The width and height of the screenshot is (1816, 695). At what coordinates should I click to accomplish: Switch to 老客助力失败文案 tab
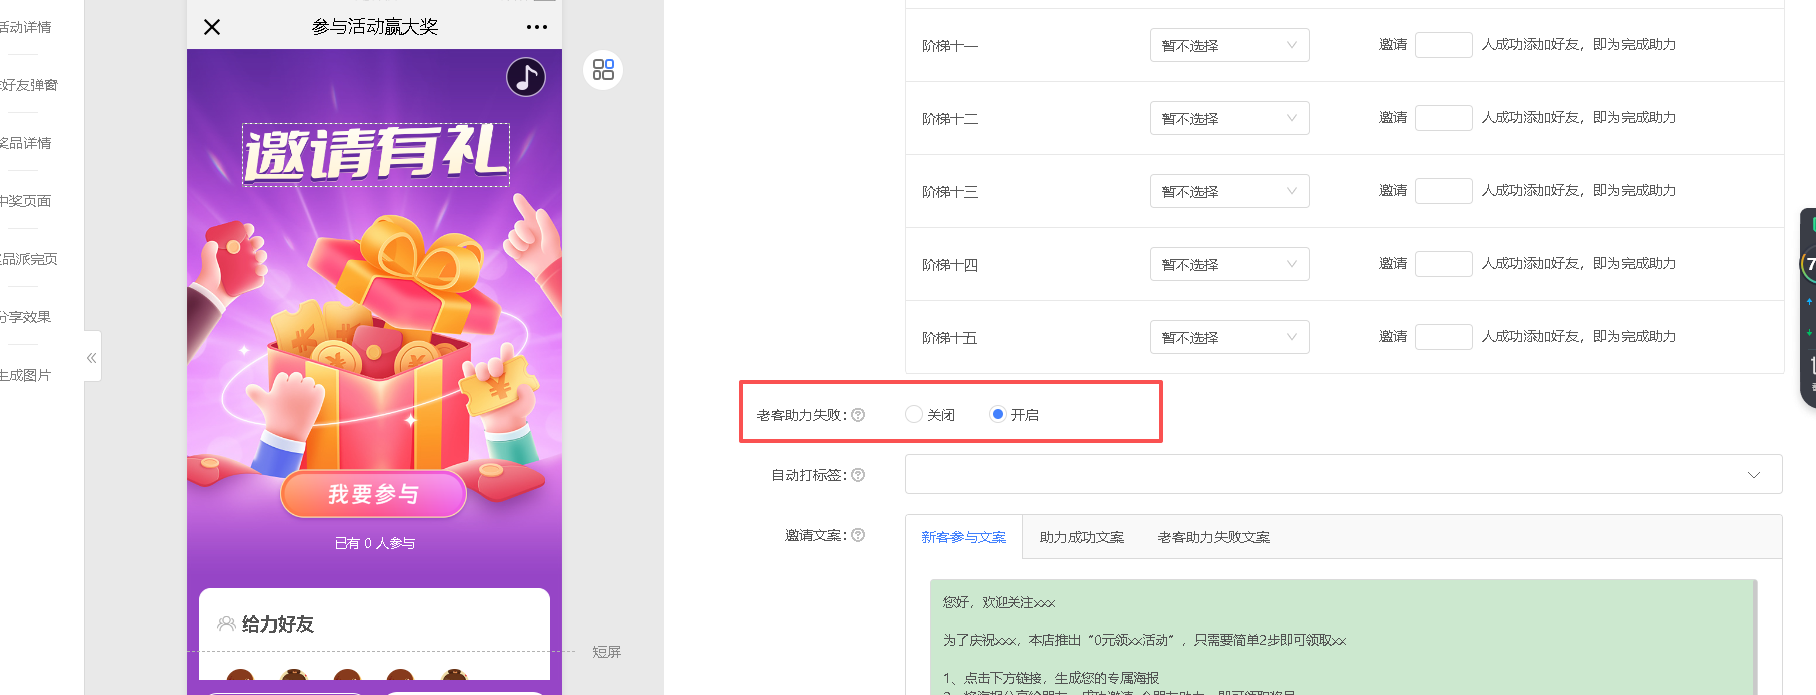click(x=1213, y=537)
